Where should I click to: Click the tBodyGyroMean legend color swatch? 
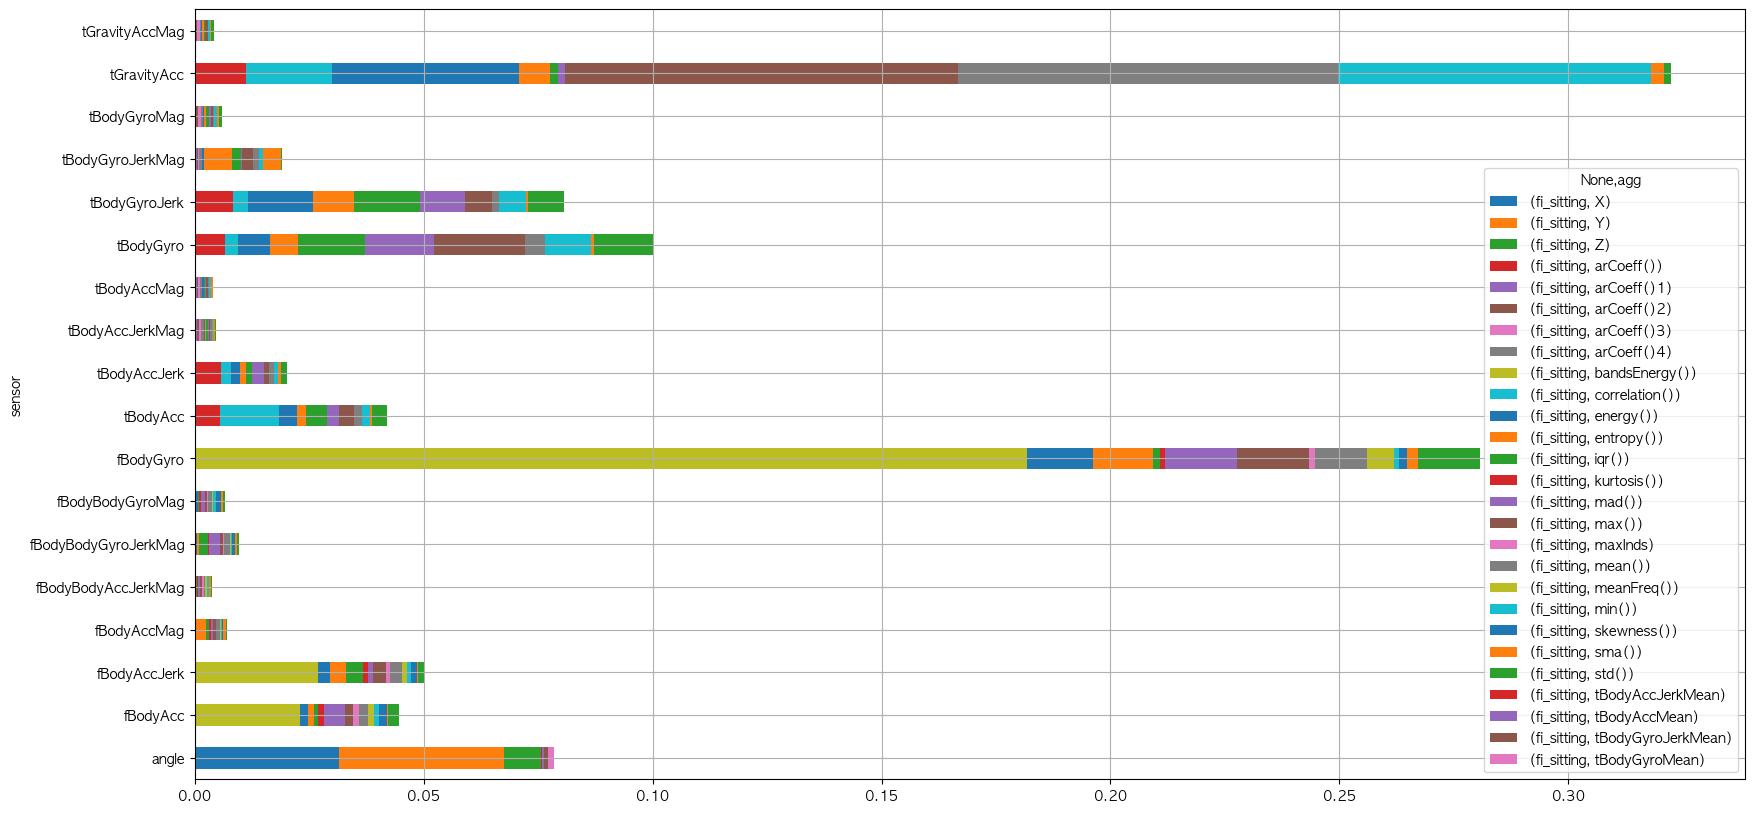click(x=1503, y=760)
